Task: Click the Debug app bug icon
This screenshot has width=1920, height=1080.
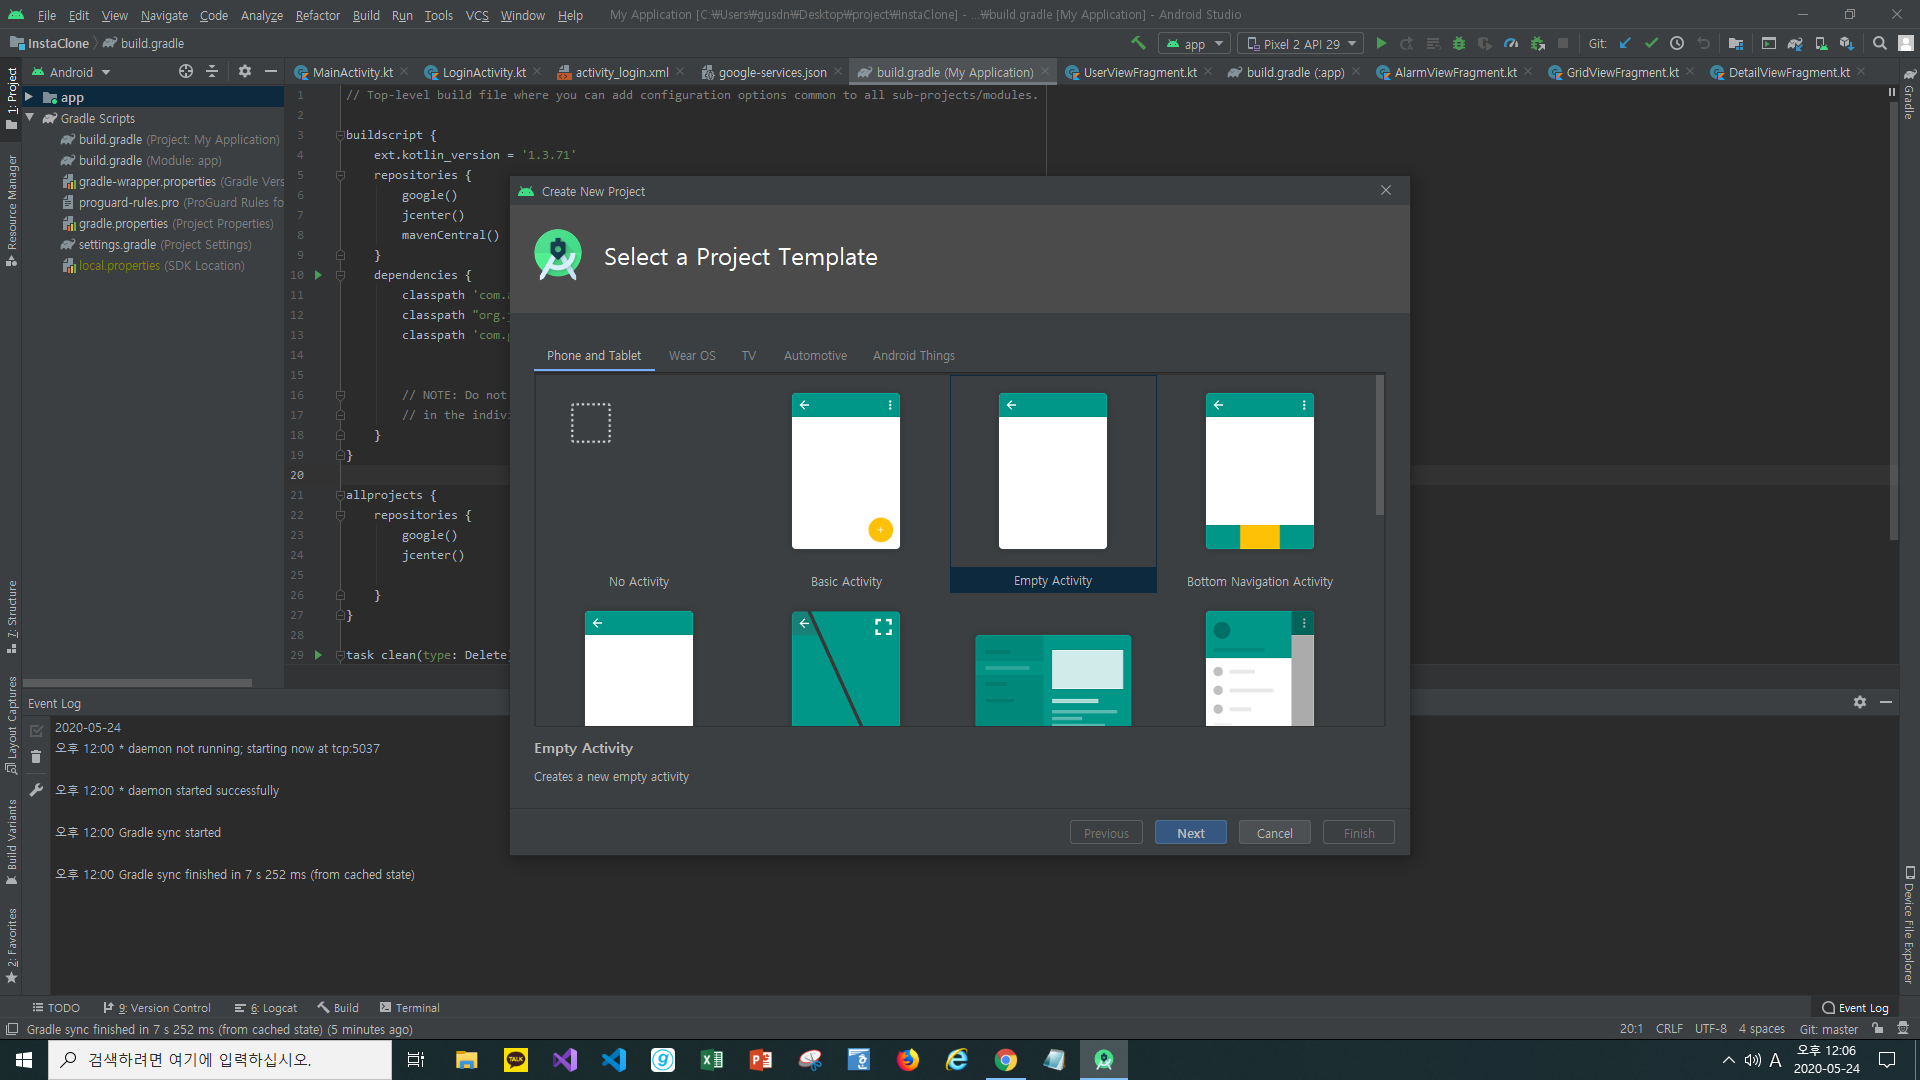Action: tap(1459, 43)
